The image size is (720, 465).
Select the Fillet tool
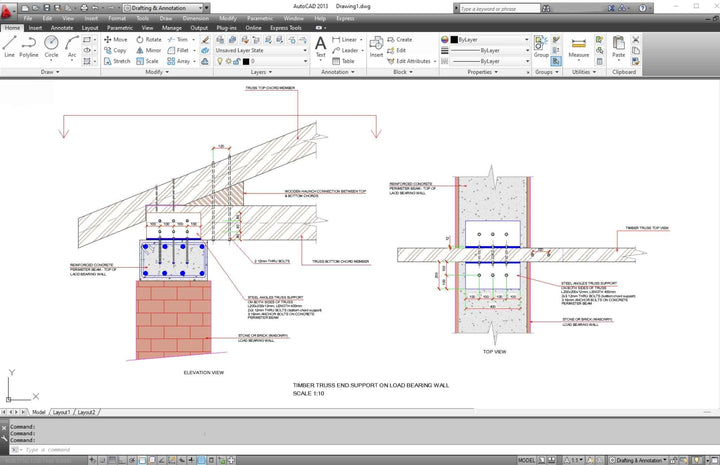(178, 50)
